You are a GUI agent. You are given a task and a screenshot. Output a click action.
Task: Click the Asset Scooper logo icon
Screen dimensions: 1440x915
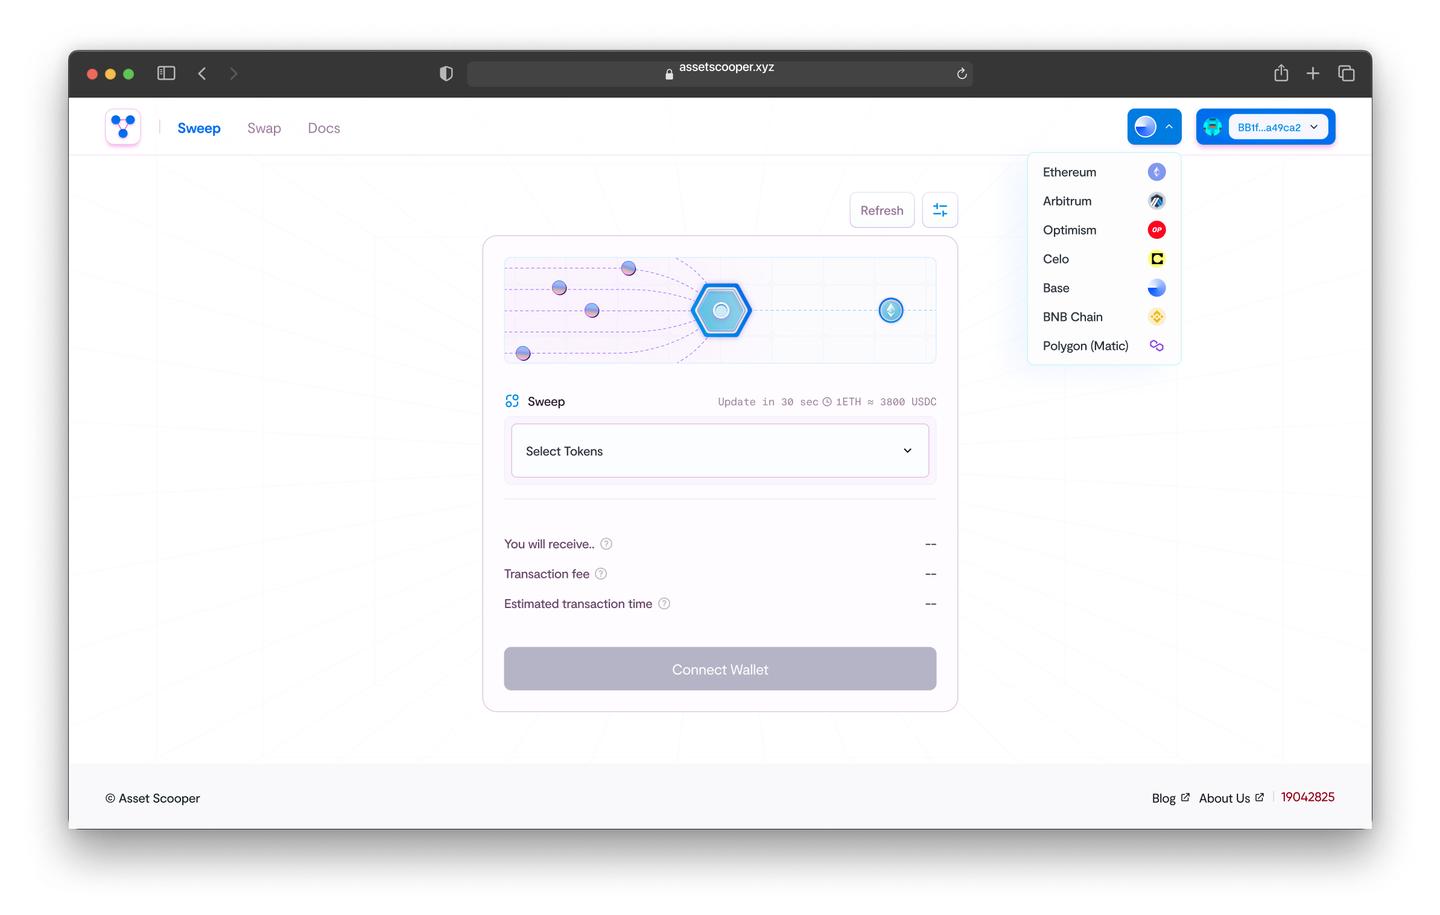point(123,127)
